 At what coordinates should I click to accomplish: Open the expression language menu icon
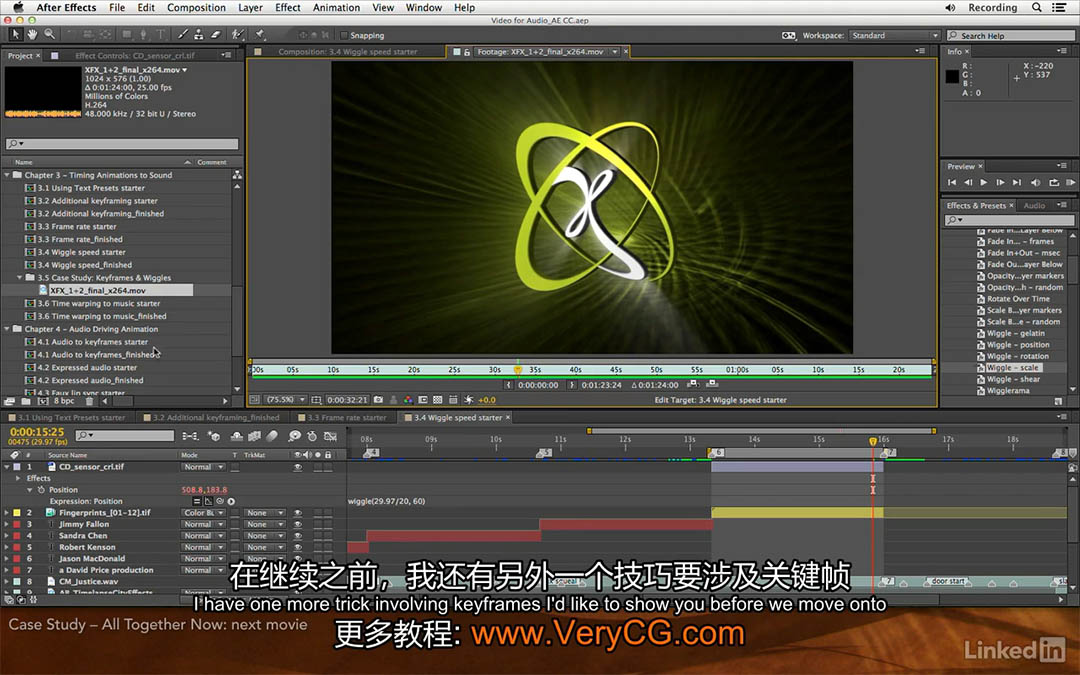(231, 501)
